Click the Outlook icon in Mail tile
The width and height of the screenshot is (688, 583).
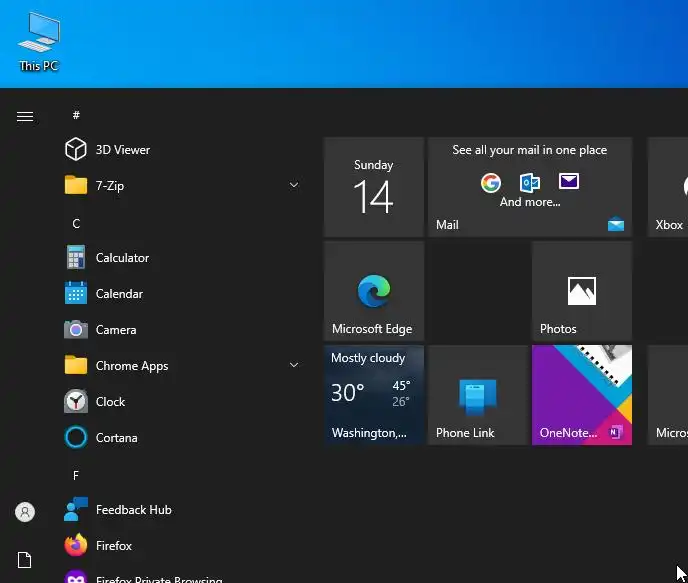tap(530, 182)
